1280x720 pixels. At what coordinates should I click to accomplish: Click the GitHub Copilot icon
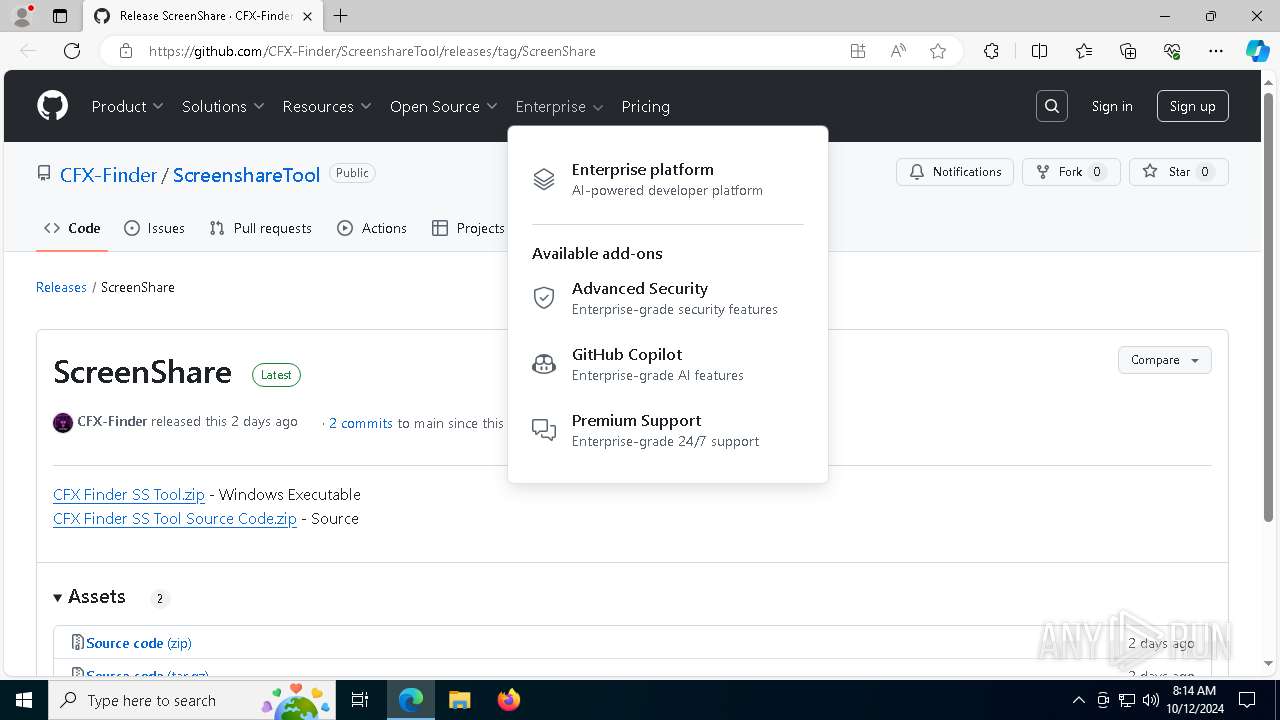click(544, 364)
